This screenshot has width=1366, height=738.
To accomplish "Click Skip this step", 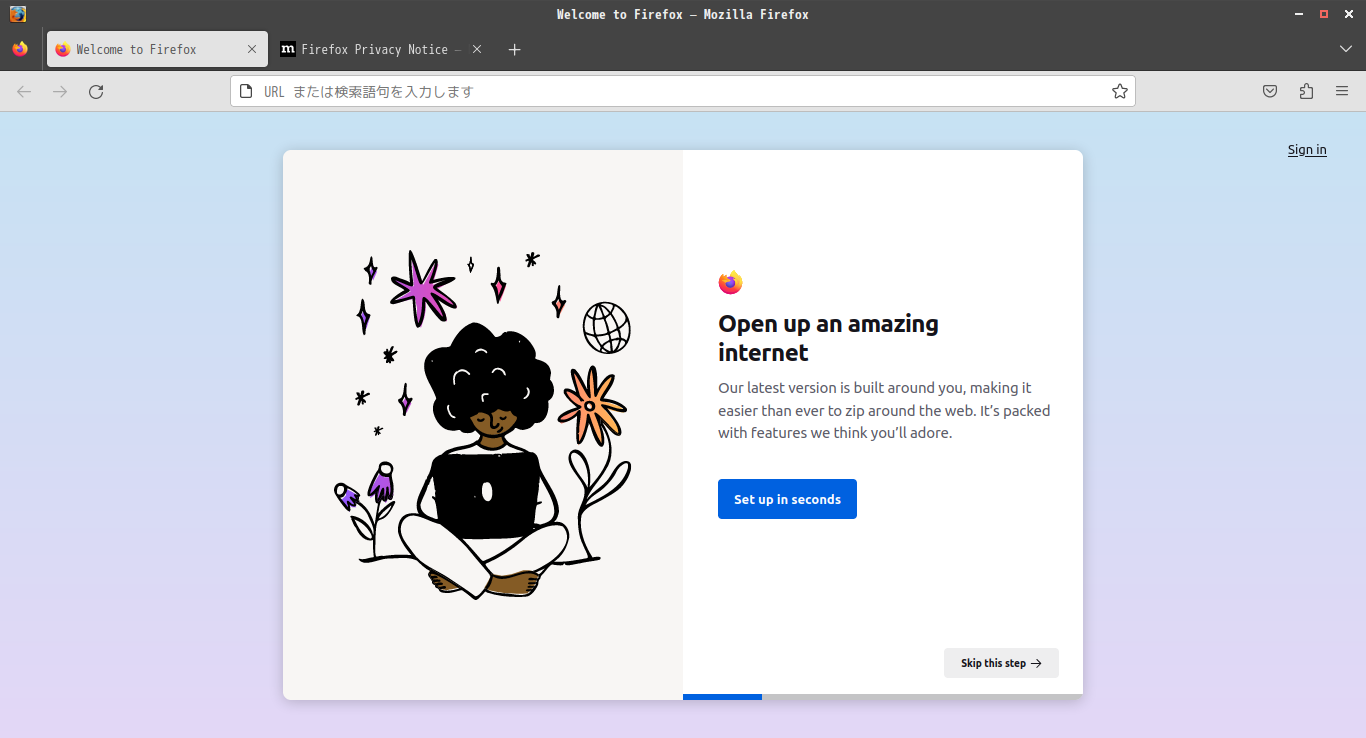I will (1001, 663).
